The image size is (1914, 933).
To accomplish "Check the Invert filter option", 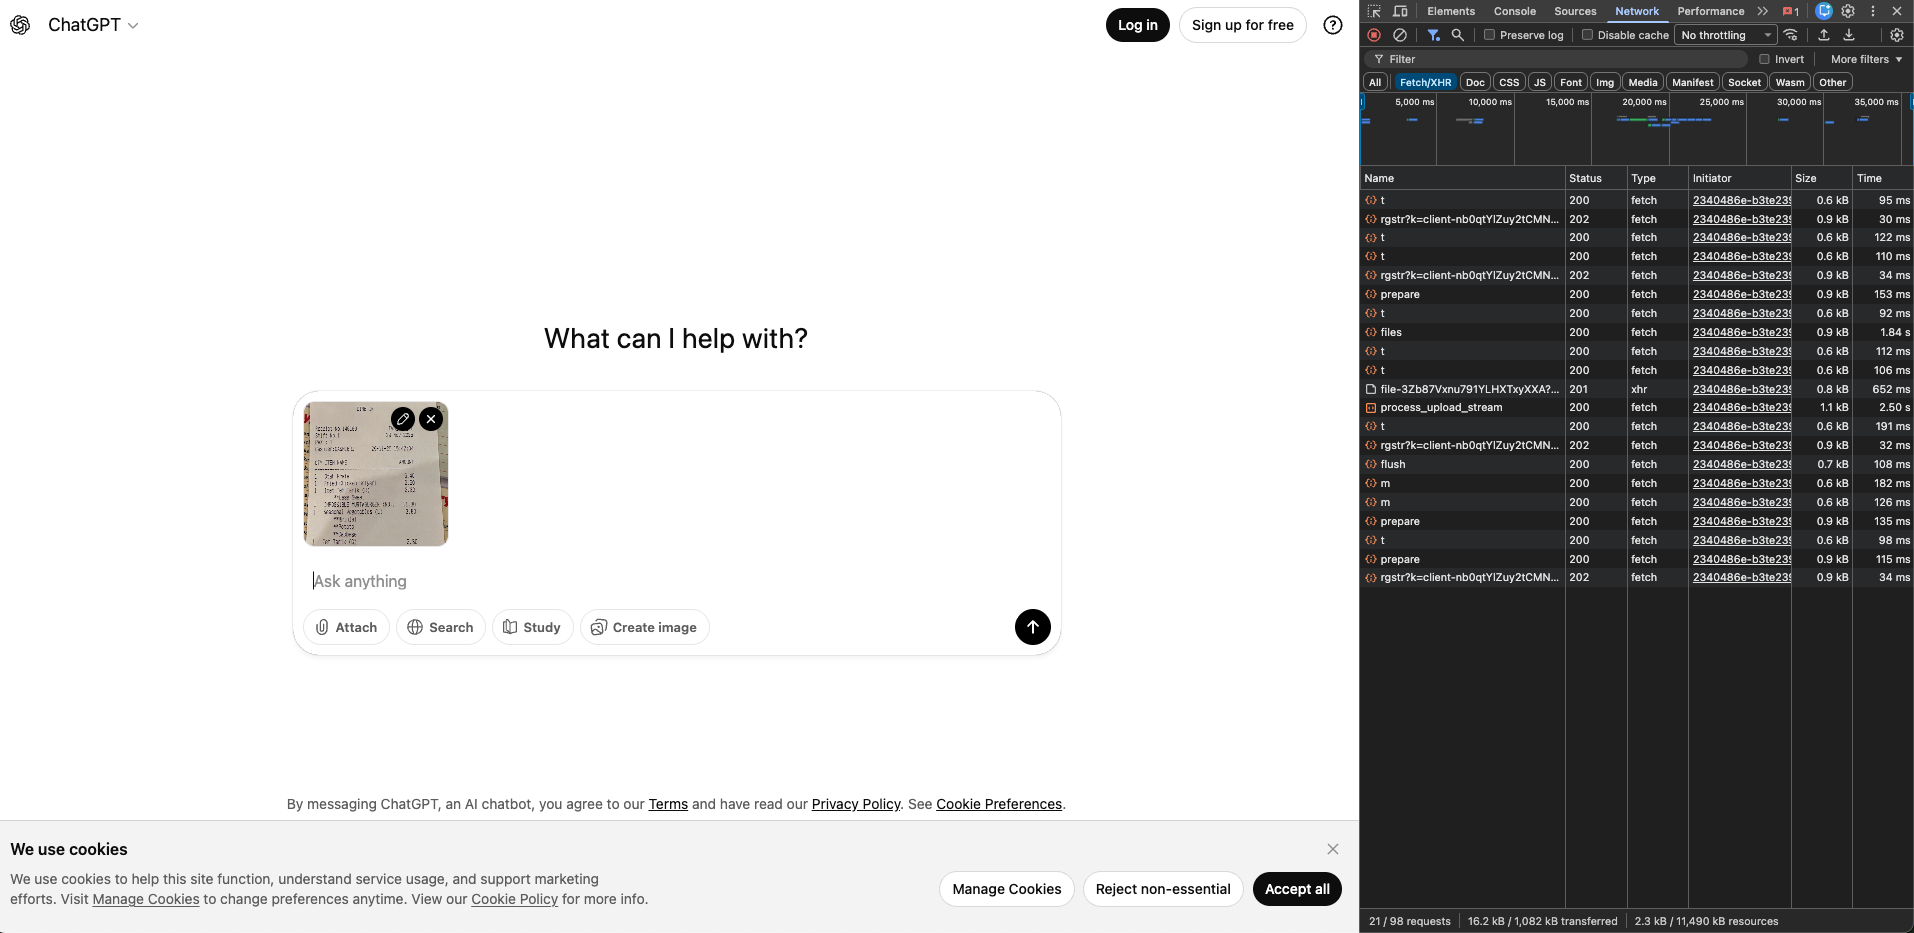I will (1765, 58).
